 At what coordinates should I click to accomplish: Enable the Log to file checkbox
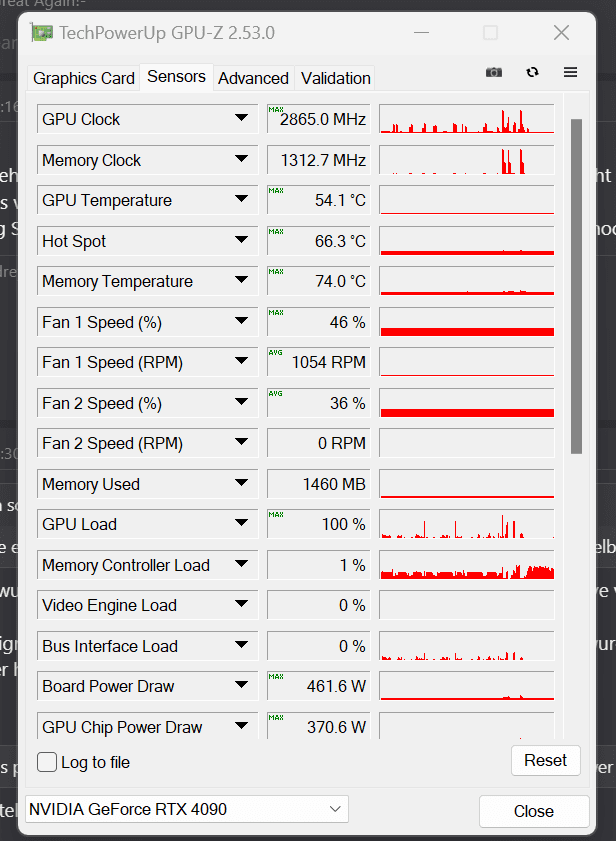coord(47,762)
